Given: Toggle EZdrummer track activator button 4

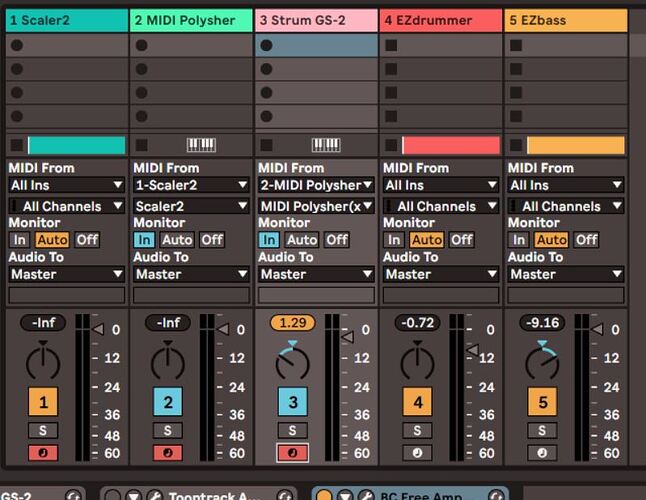Looking at the screenshot, I should pyautogui.click(x=417, y=402).
